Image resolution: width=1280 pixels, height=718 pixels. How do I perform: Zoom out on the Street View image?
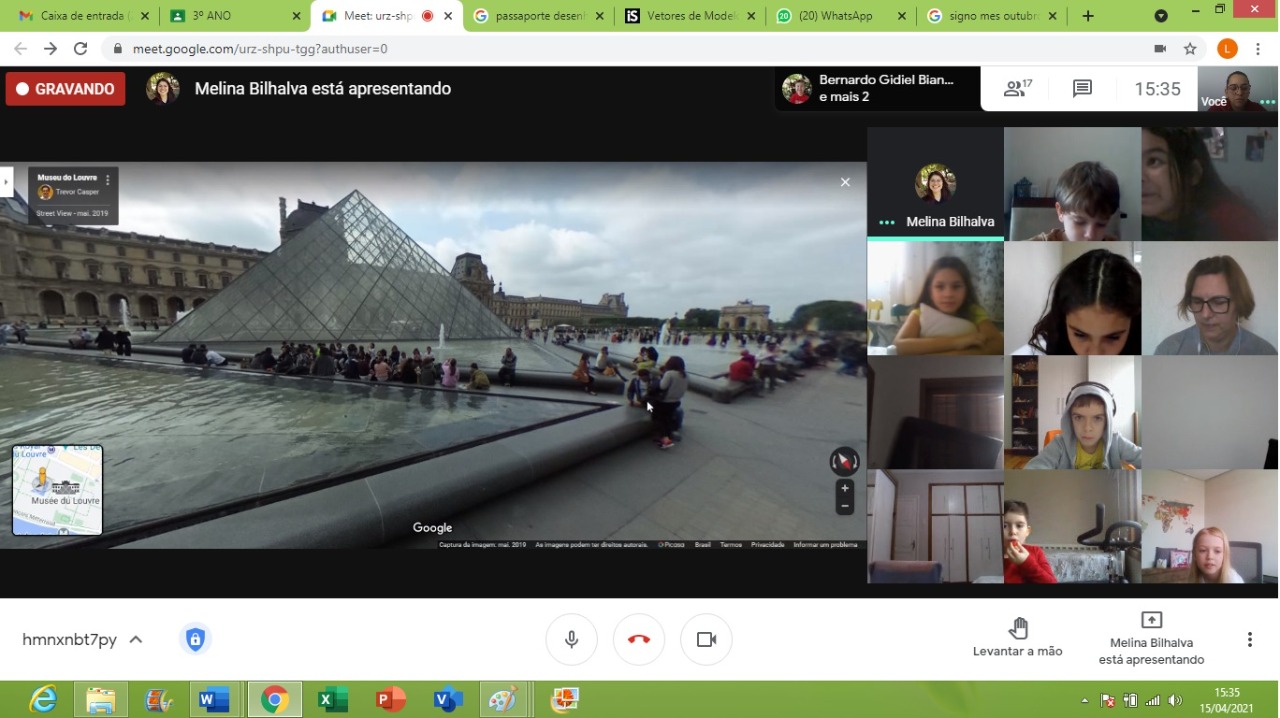[845, 506]
